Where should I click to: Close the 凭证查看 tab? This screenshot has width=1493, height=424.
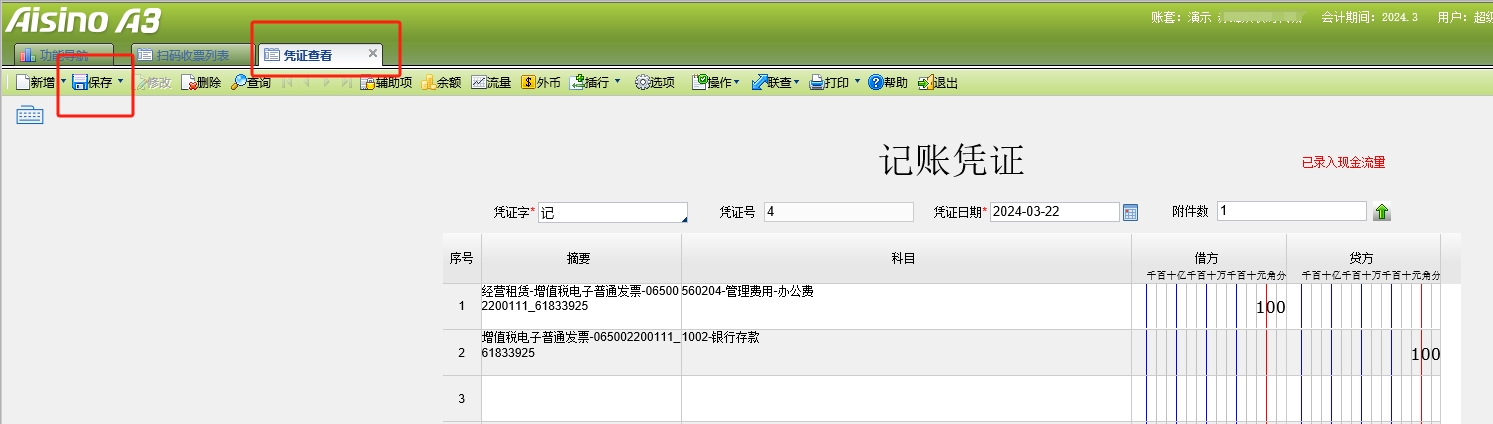point(373,54)
